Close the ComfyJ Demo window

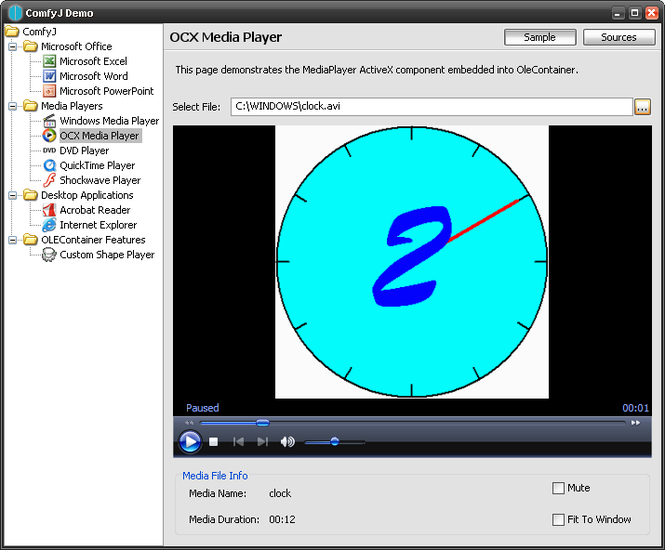651,13
